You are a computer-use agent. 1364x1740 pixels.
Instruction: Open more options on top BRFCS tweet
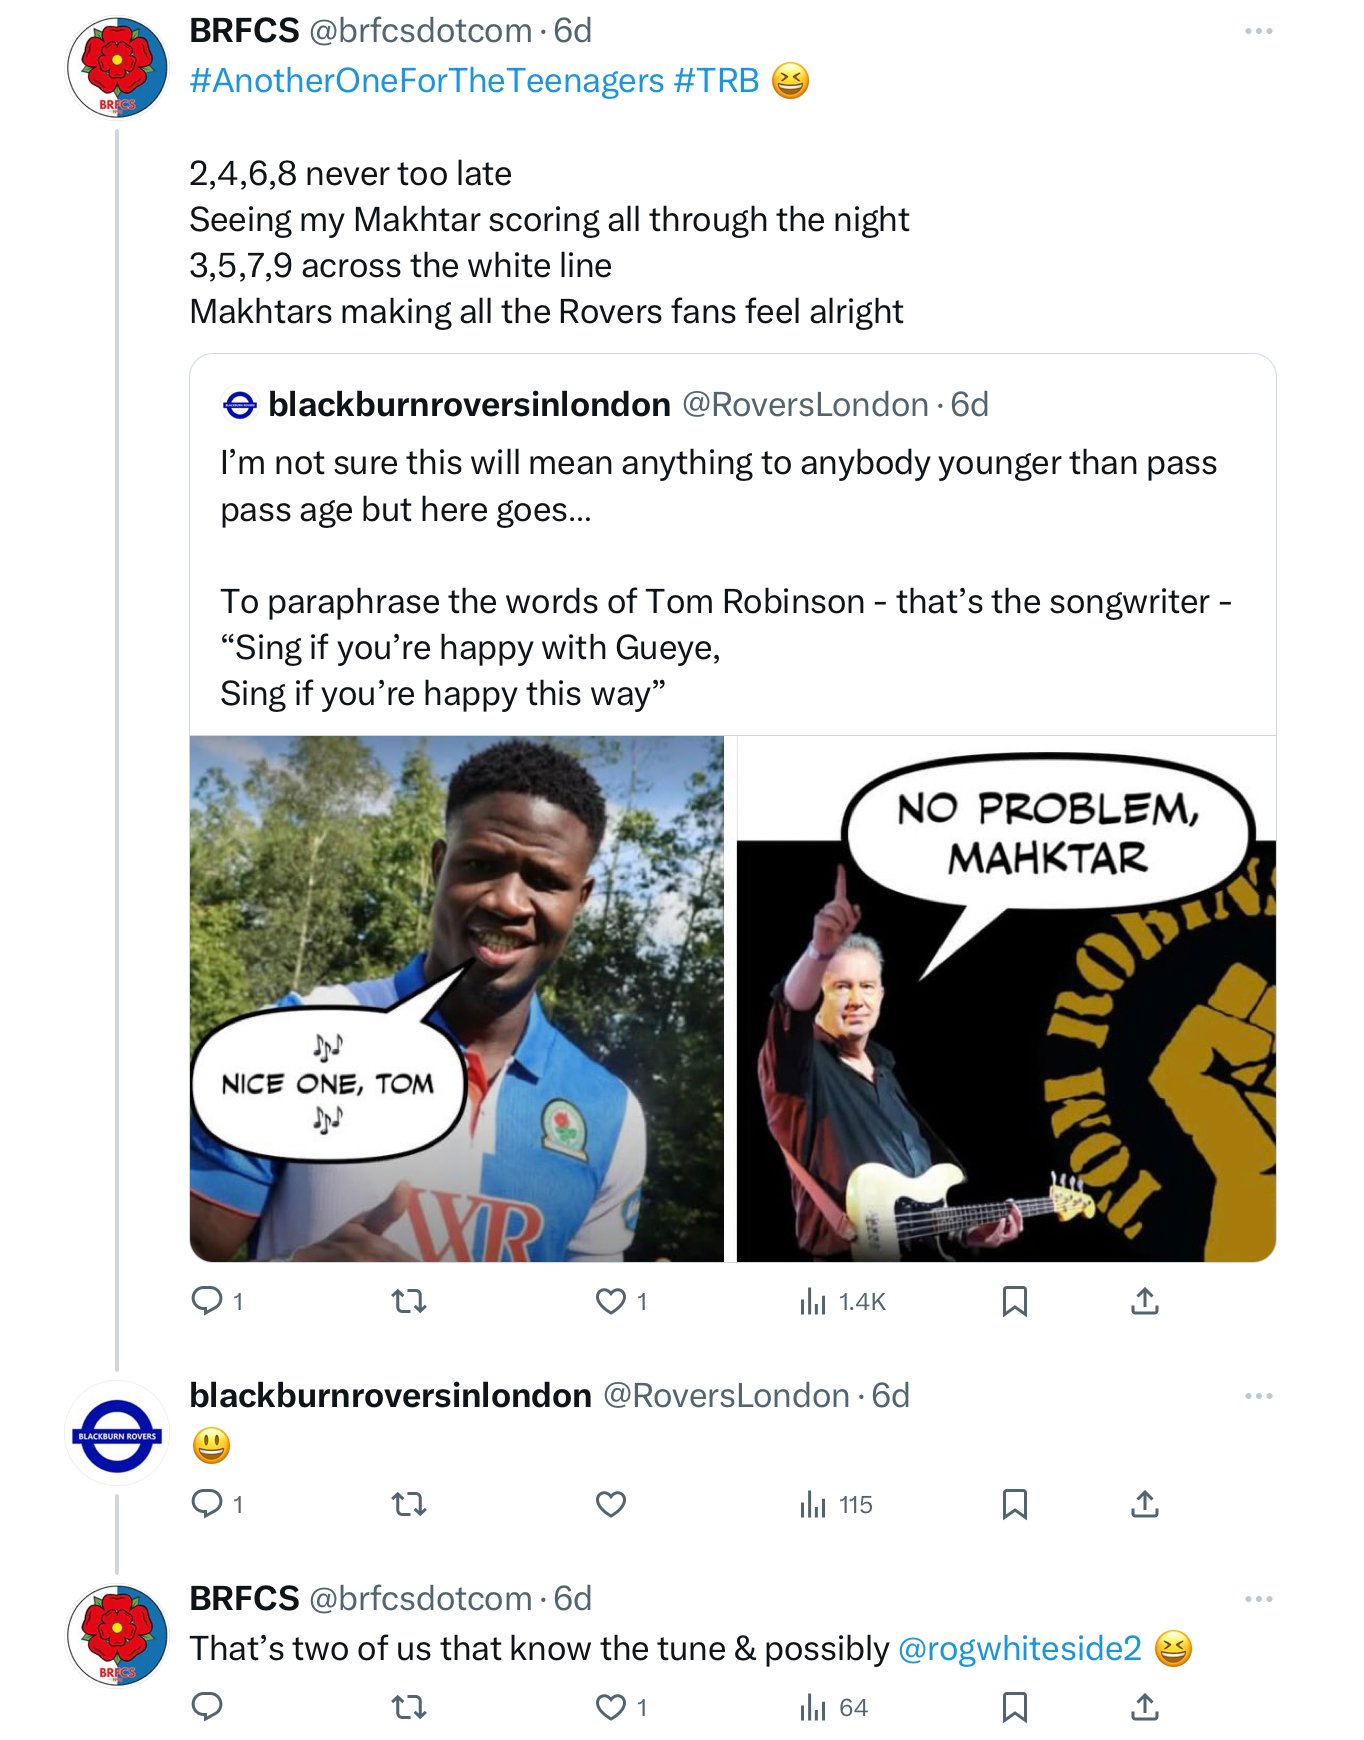(x=1258, y=32)
